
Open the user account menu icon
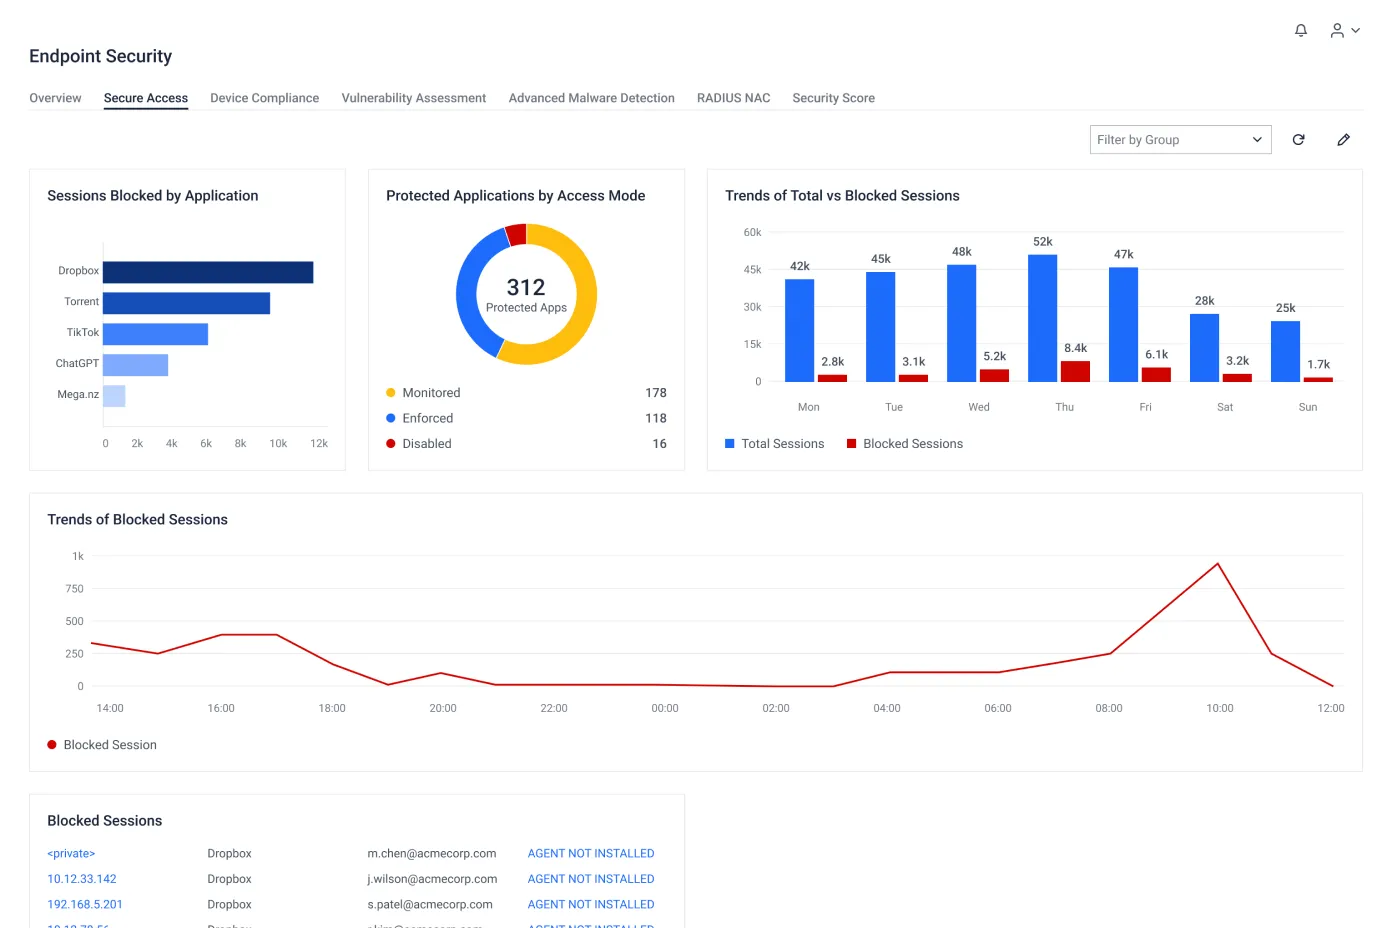click(1337, 31)
